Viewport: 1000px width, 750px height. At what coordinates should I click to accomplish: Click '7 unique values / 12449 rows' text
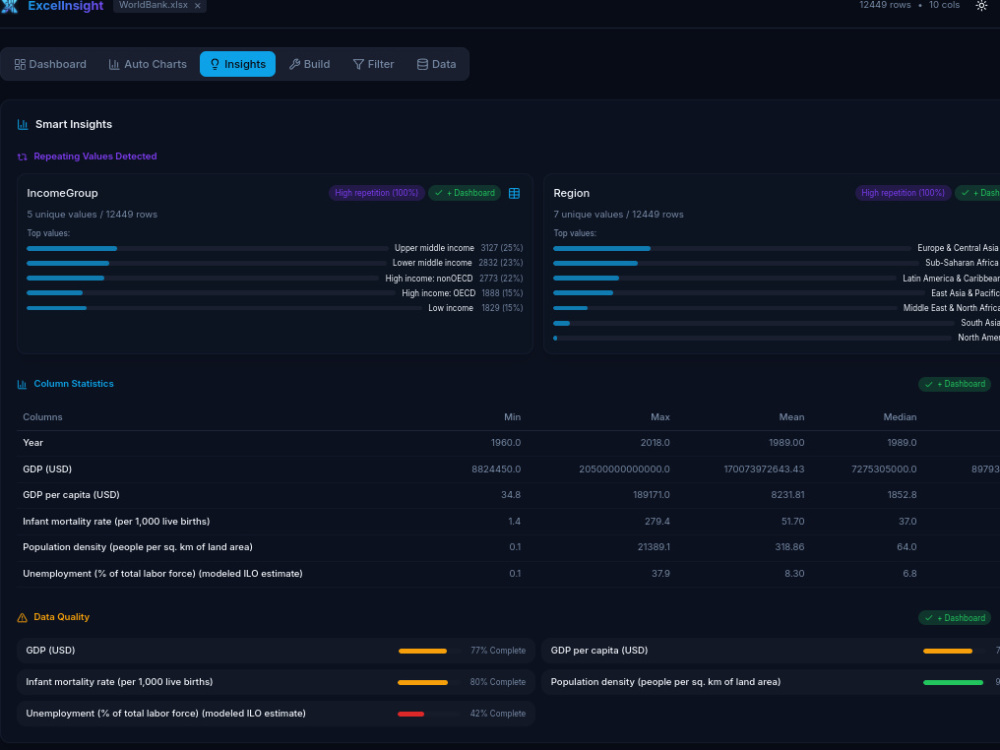pos(619,215)
